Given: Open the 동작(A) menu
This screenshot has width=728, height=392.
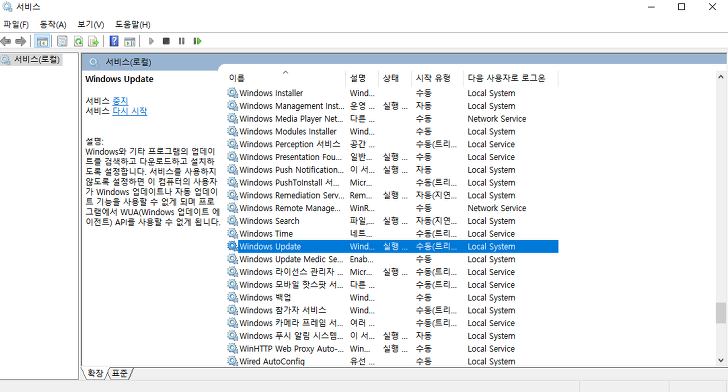Looking at the screenshot, I should 53,25.
